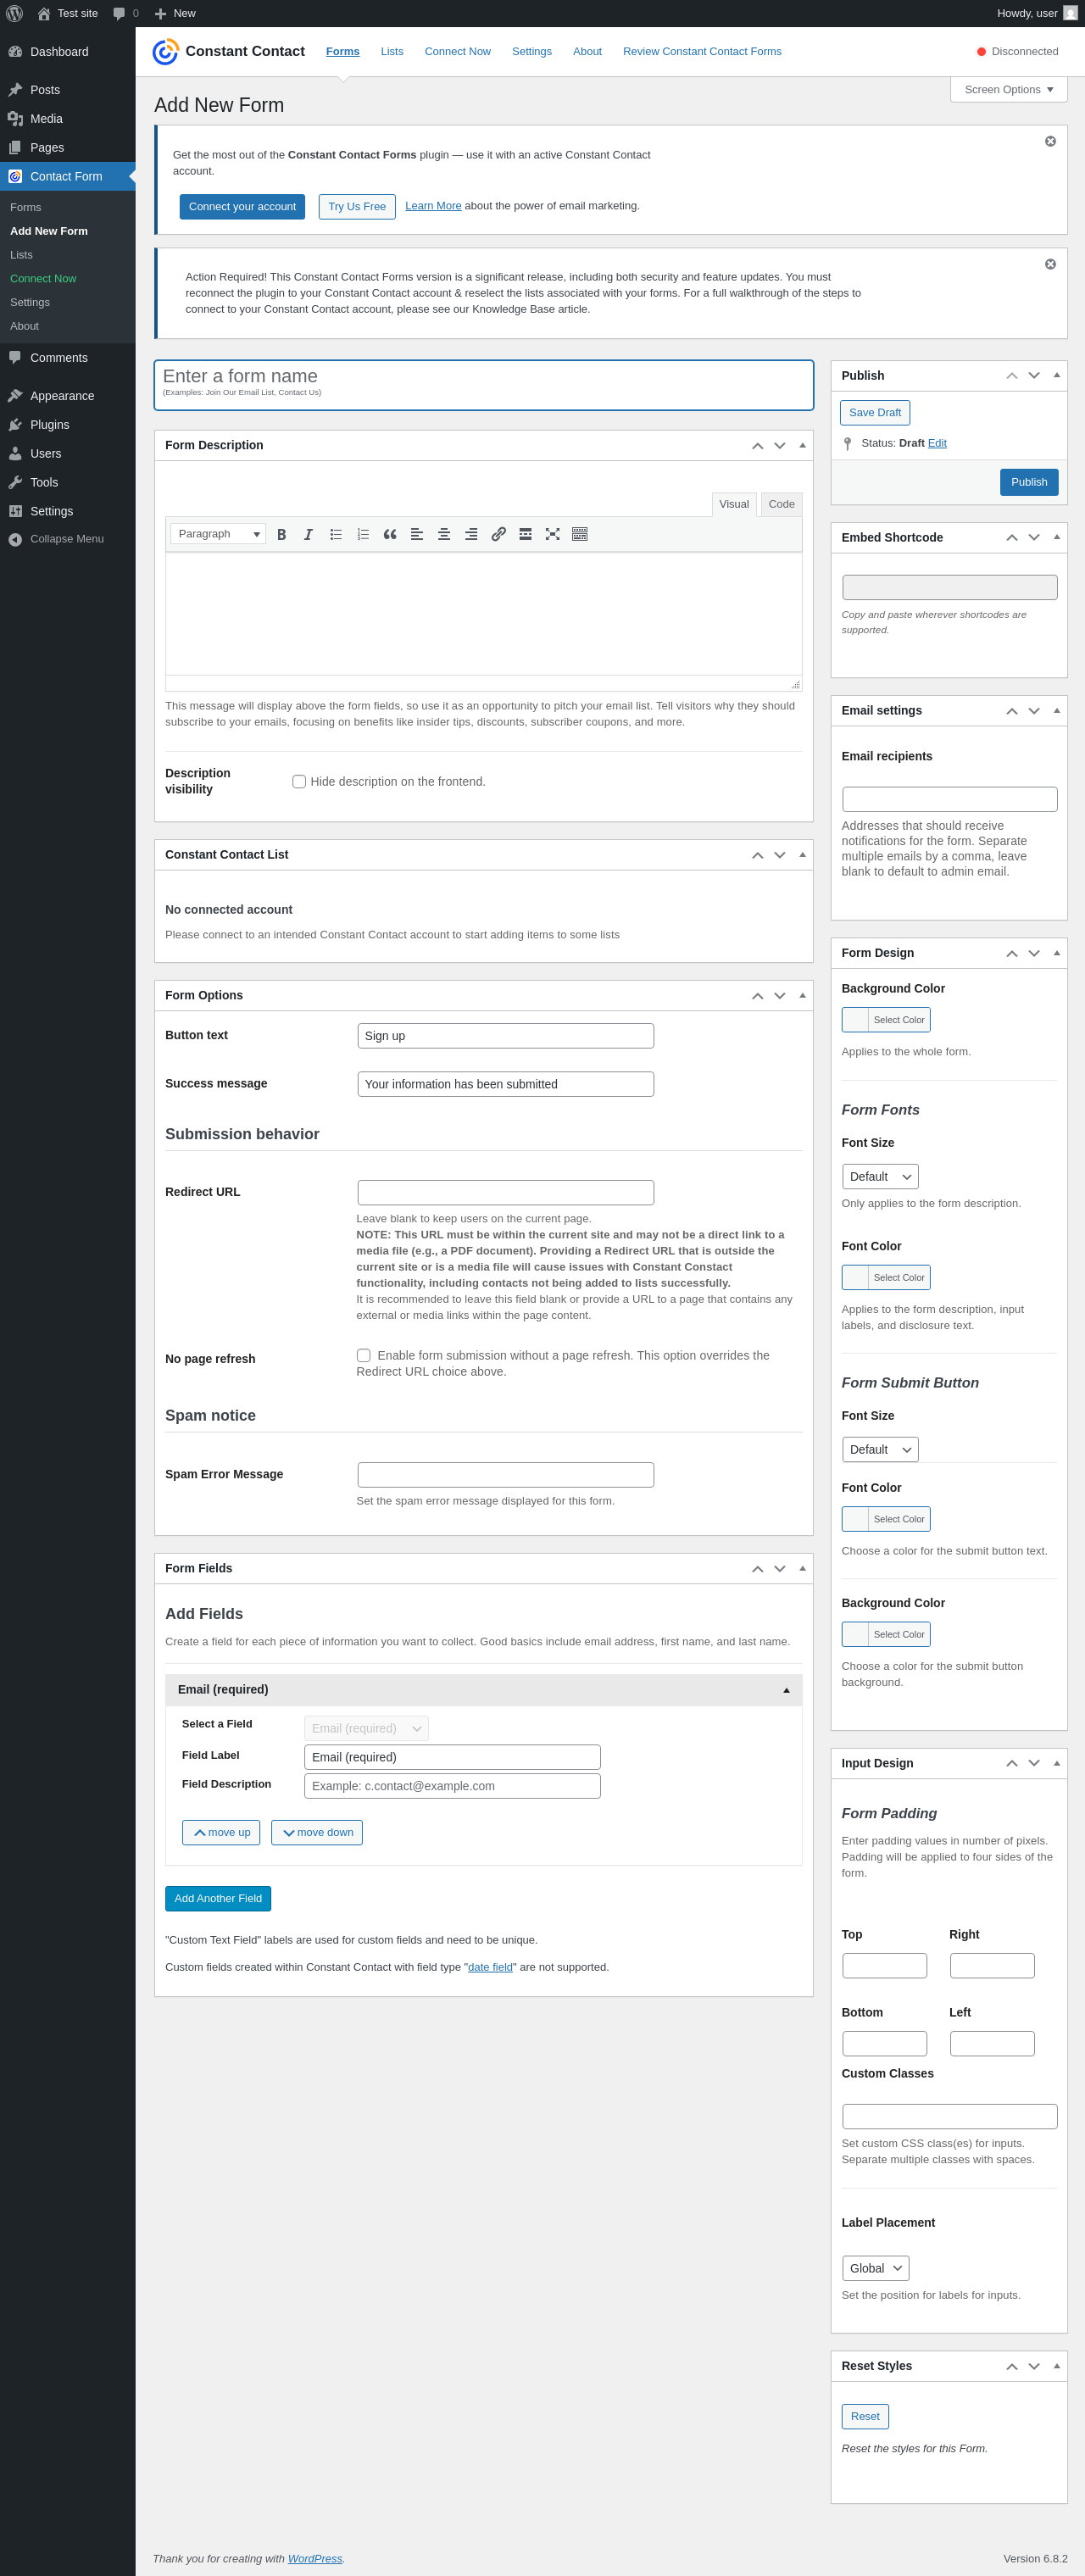Toggle the Constant Contact List panel
The width and height of the screenshot is (1085, 2576).
802,855
